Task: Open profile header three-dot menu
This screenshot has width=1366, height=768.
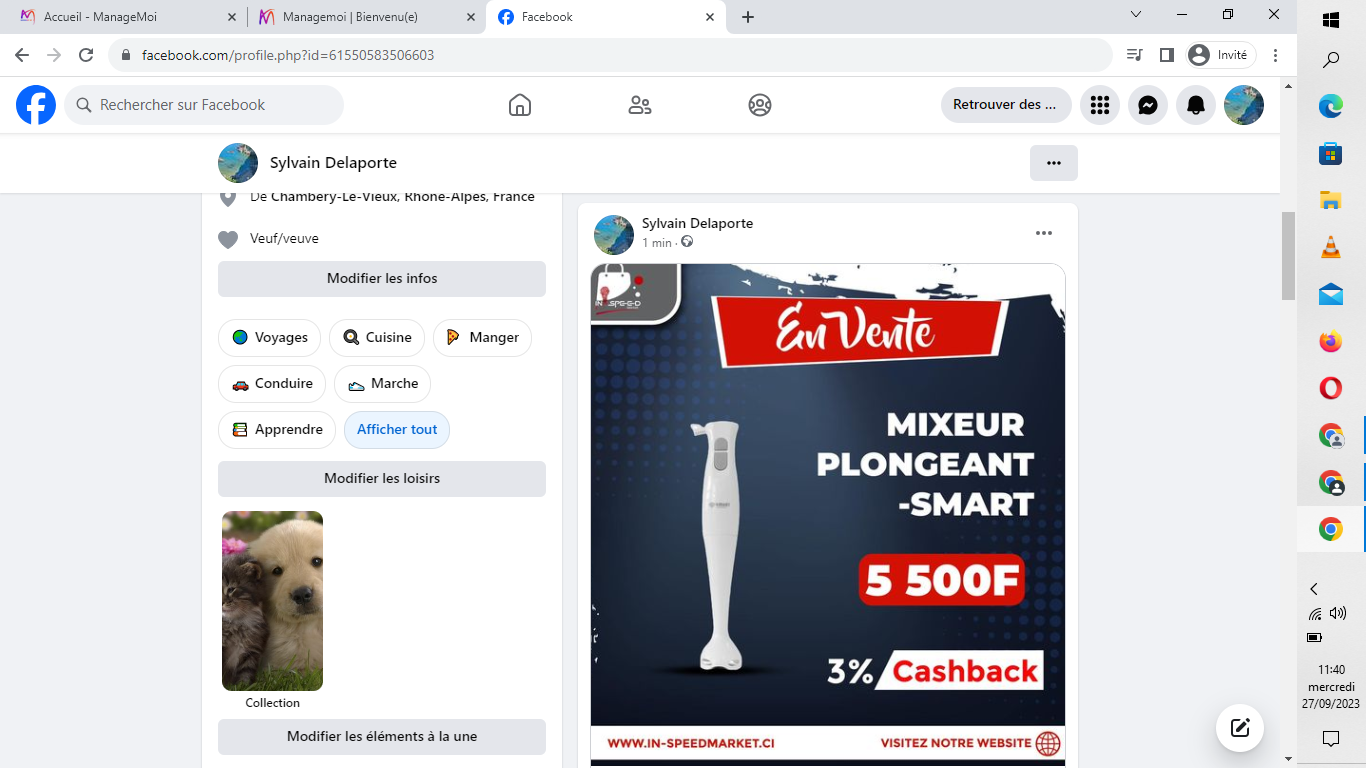Action: (x=1054, y=163)
